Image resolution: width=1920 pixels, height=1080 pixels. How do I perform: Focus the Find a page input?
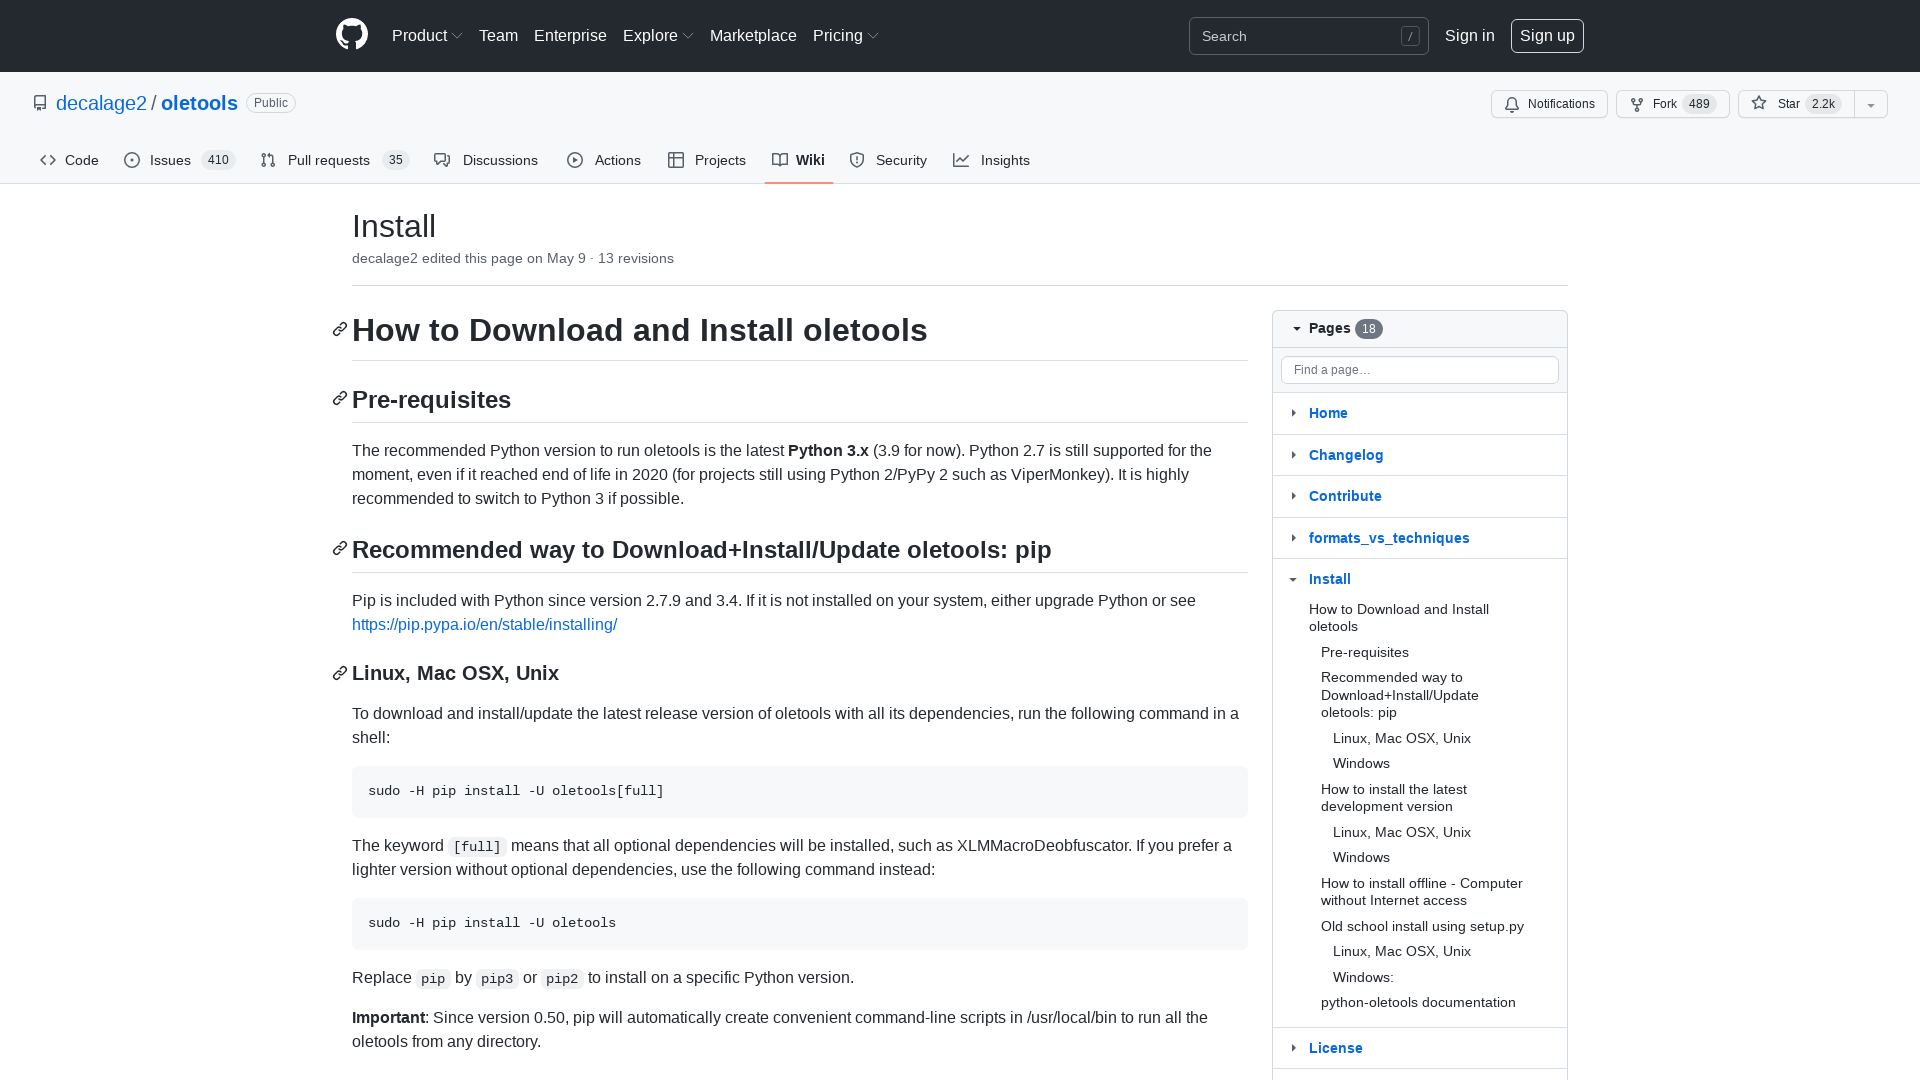point(1419,370)
